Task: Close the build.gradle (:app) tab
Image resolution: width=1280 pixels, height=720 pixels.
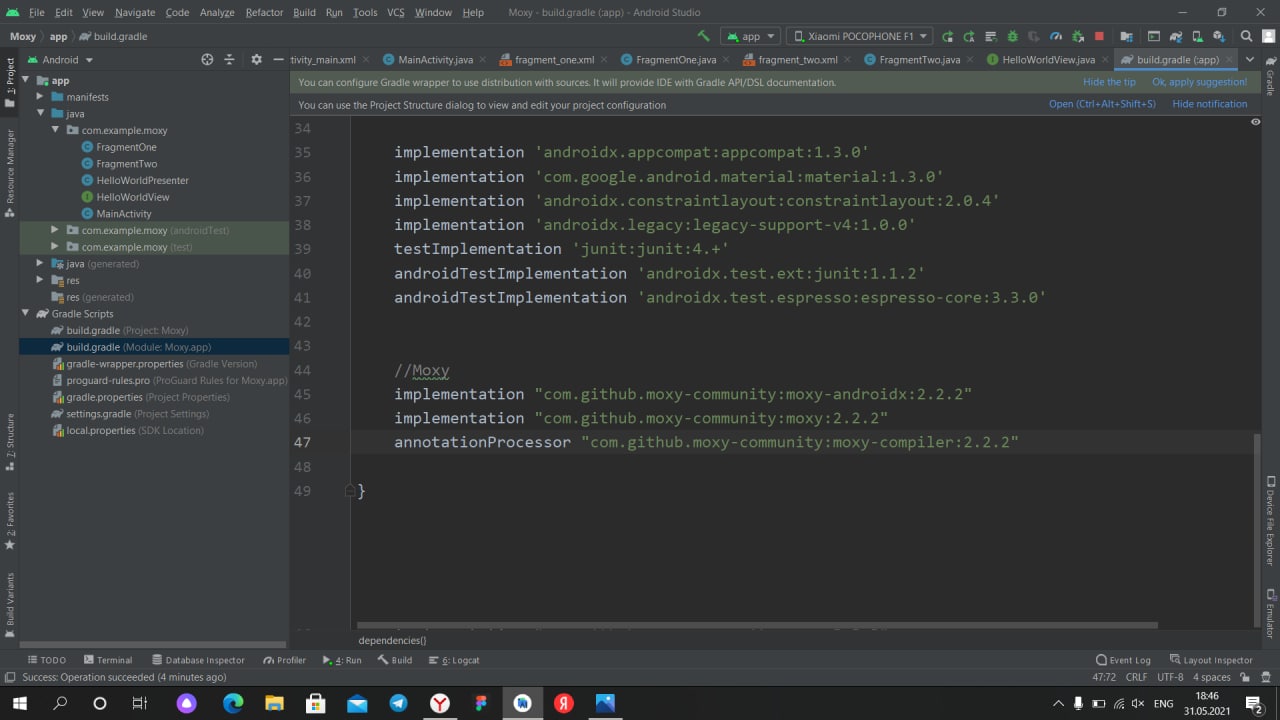Action: 1229,60
